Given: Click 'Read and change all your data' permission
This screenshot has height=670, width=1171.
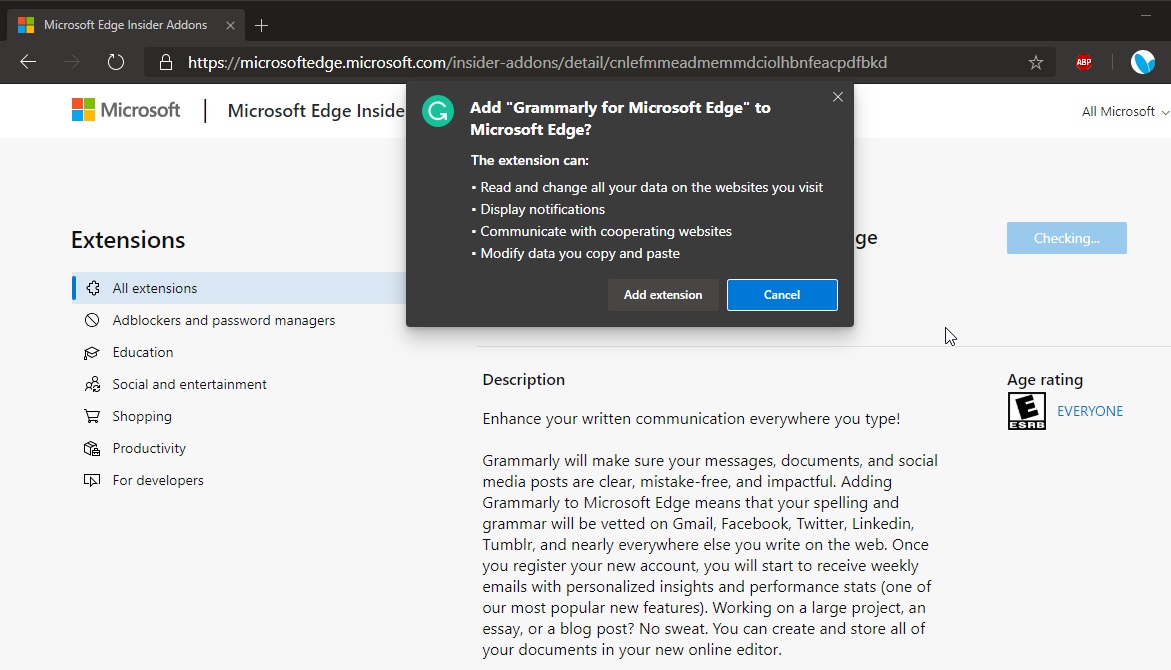Looking at the screenshot, I should tap(651, 187).
